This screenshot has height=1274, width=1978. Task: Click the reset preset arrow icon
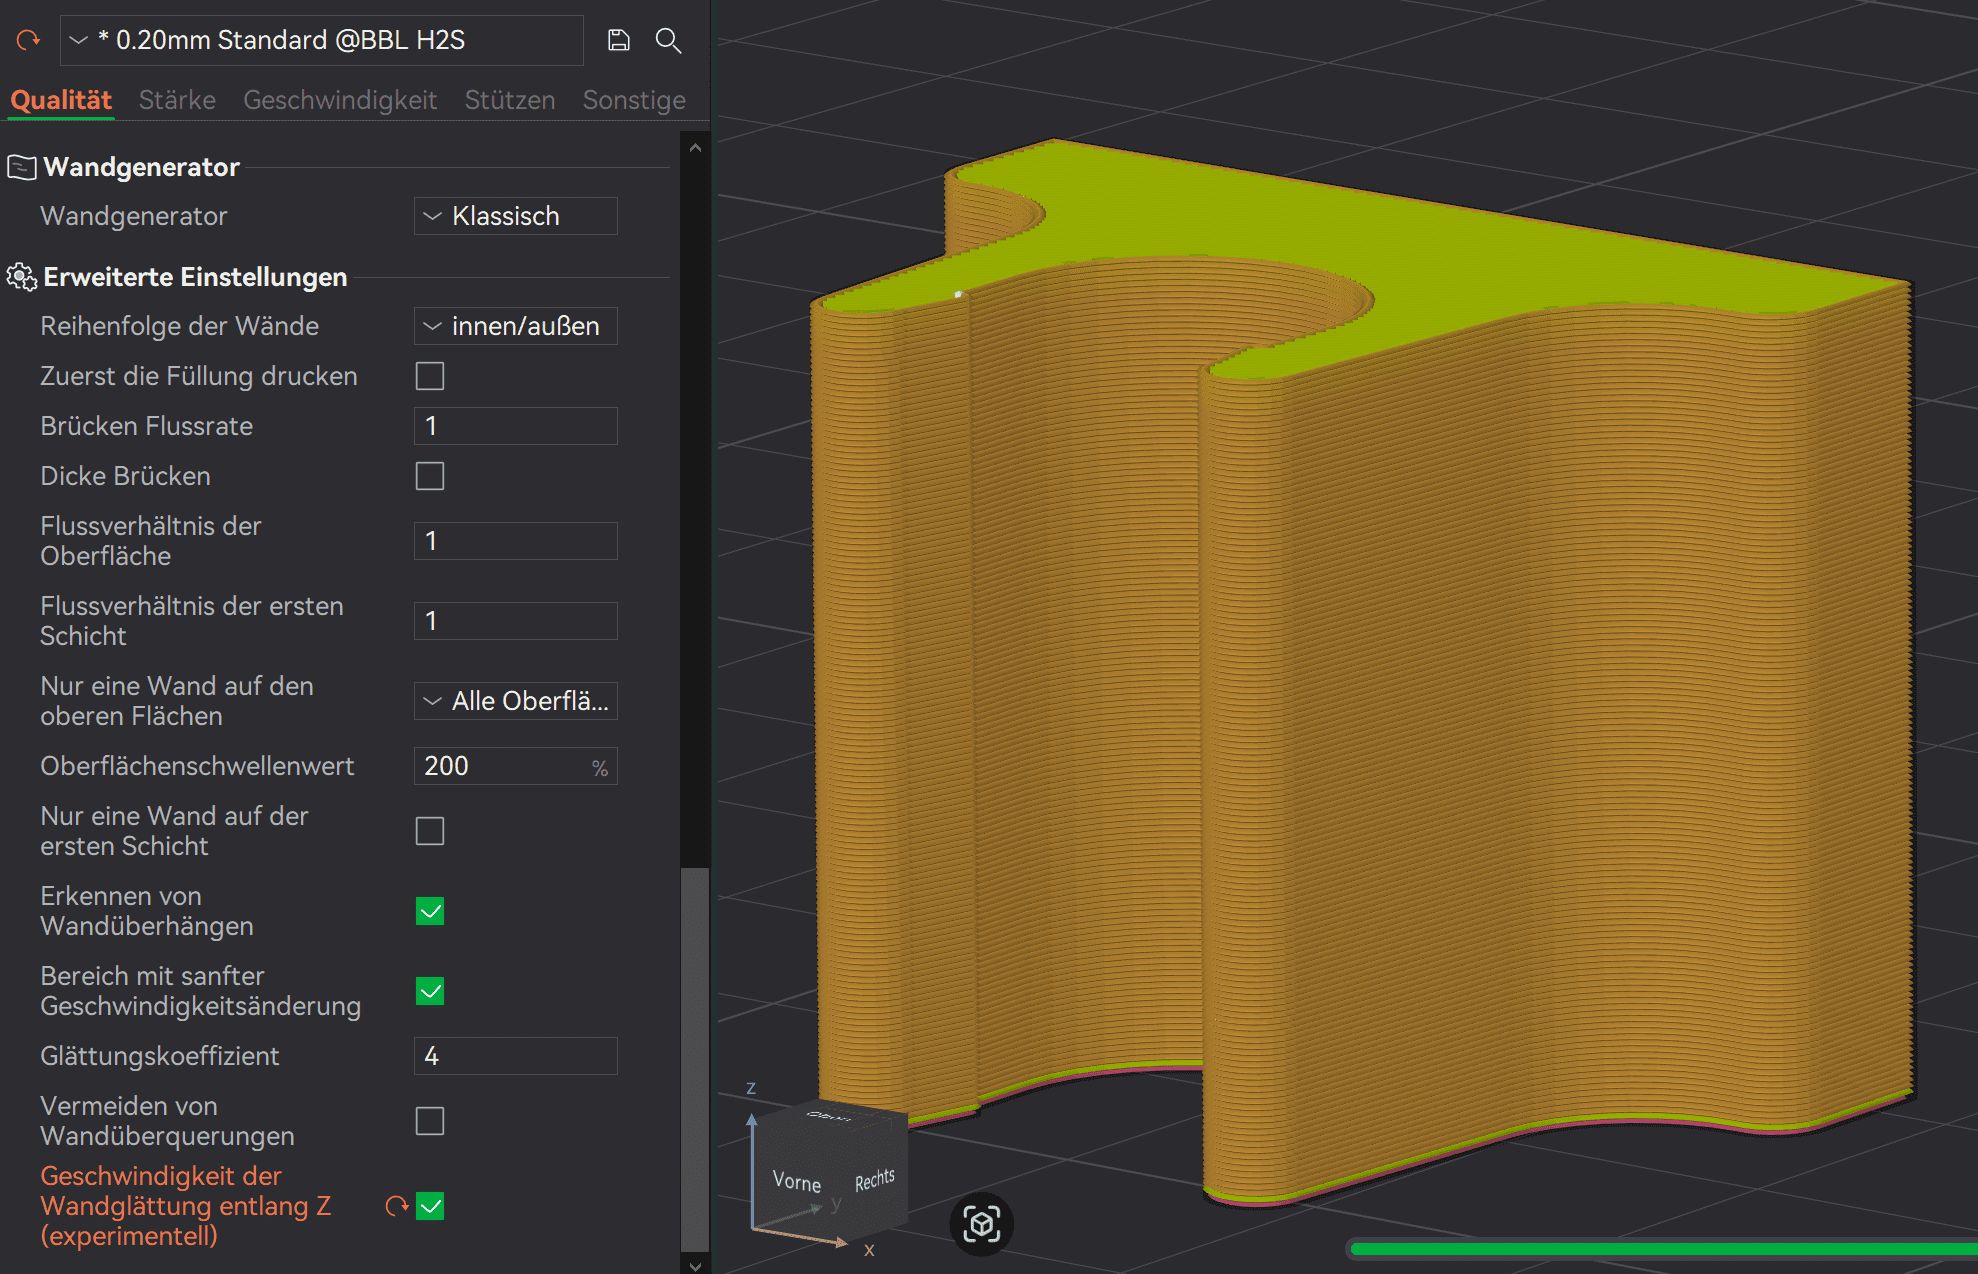pyautogui.click(x=28, y=40)
